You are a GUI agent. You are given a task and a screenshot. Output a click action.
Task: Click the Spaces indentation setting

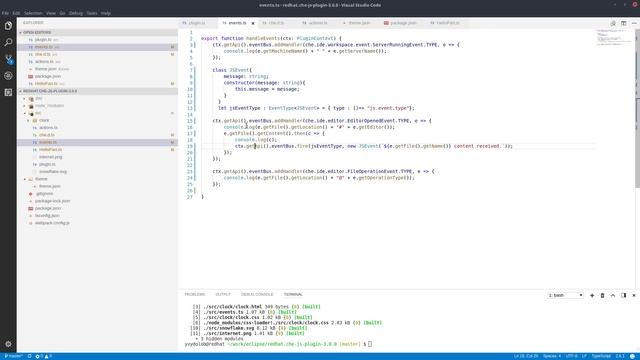pyautogui.click(x=552, y=356)
